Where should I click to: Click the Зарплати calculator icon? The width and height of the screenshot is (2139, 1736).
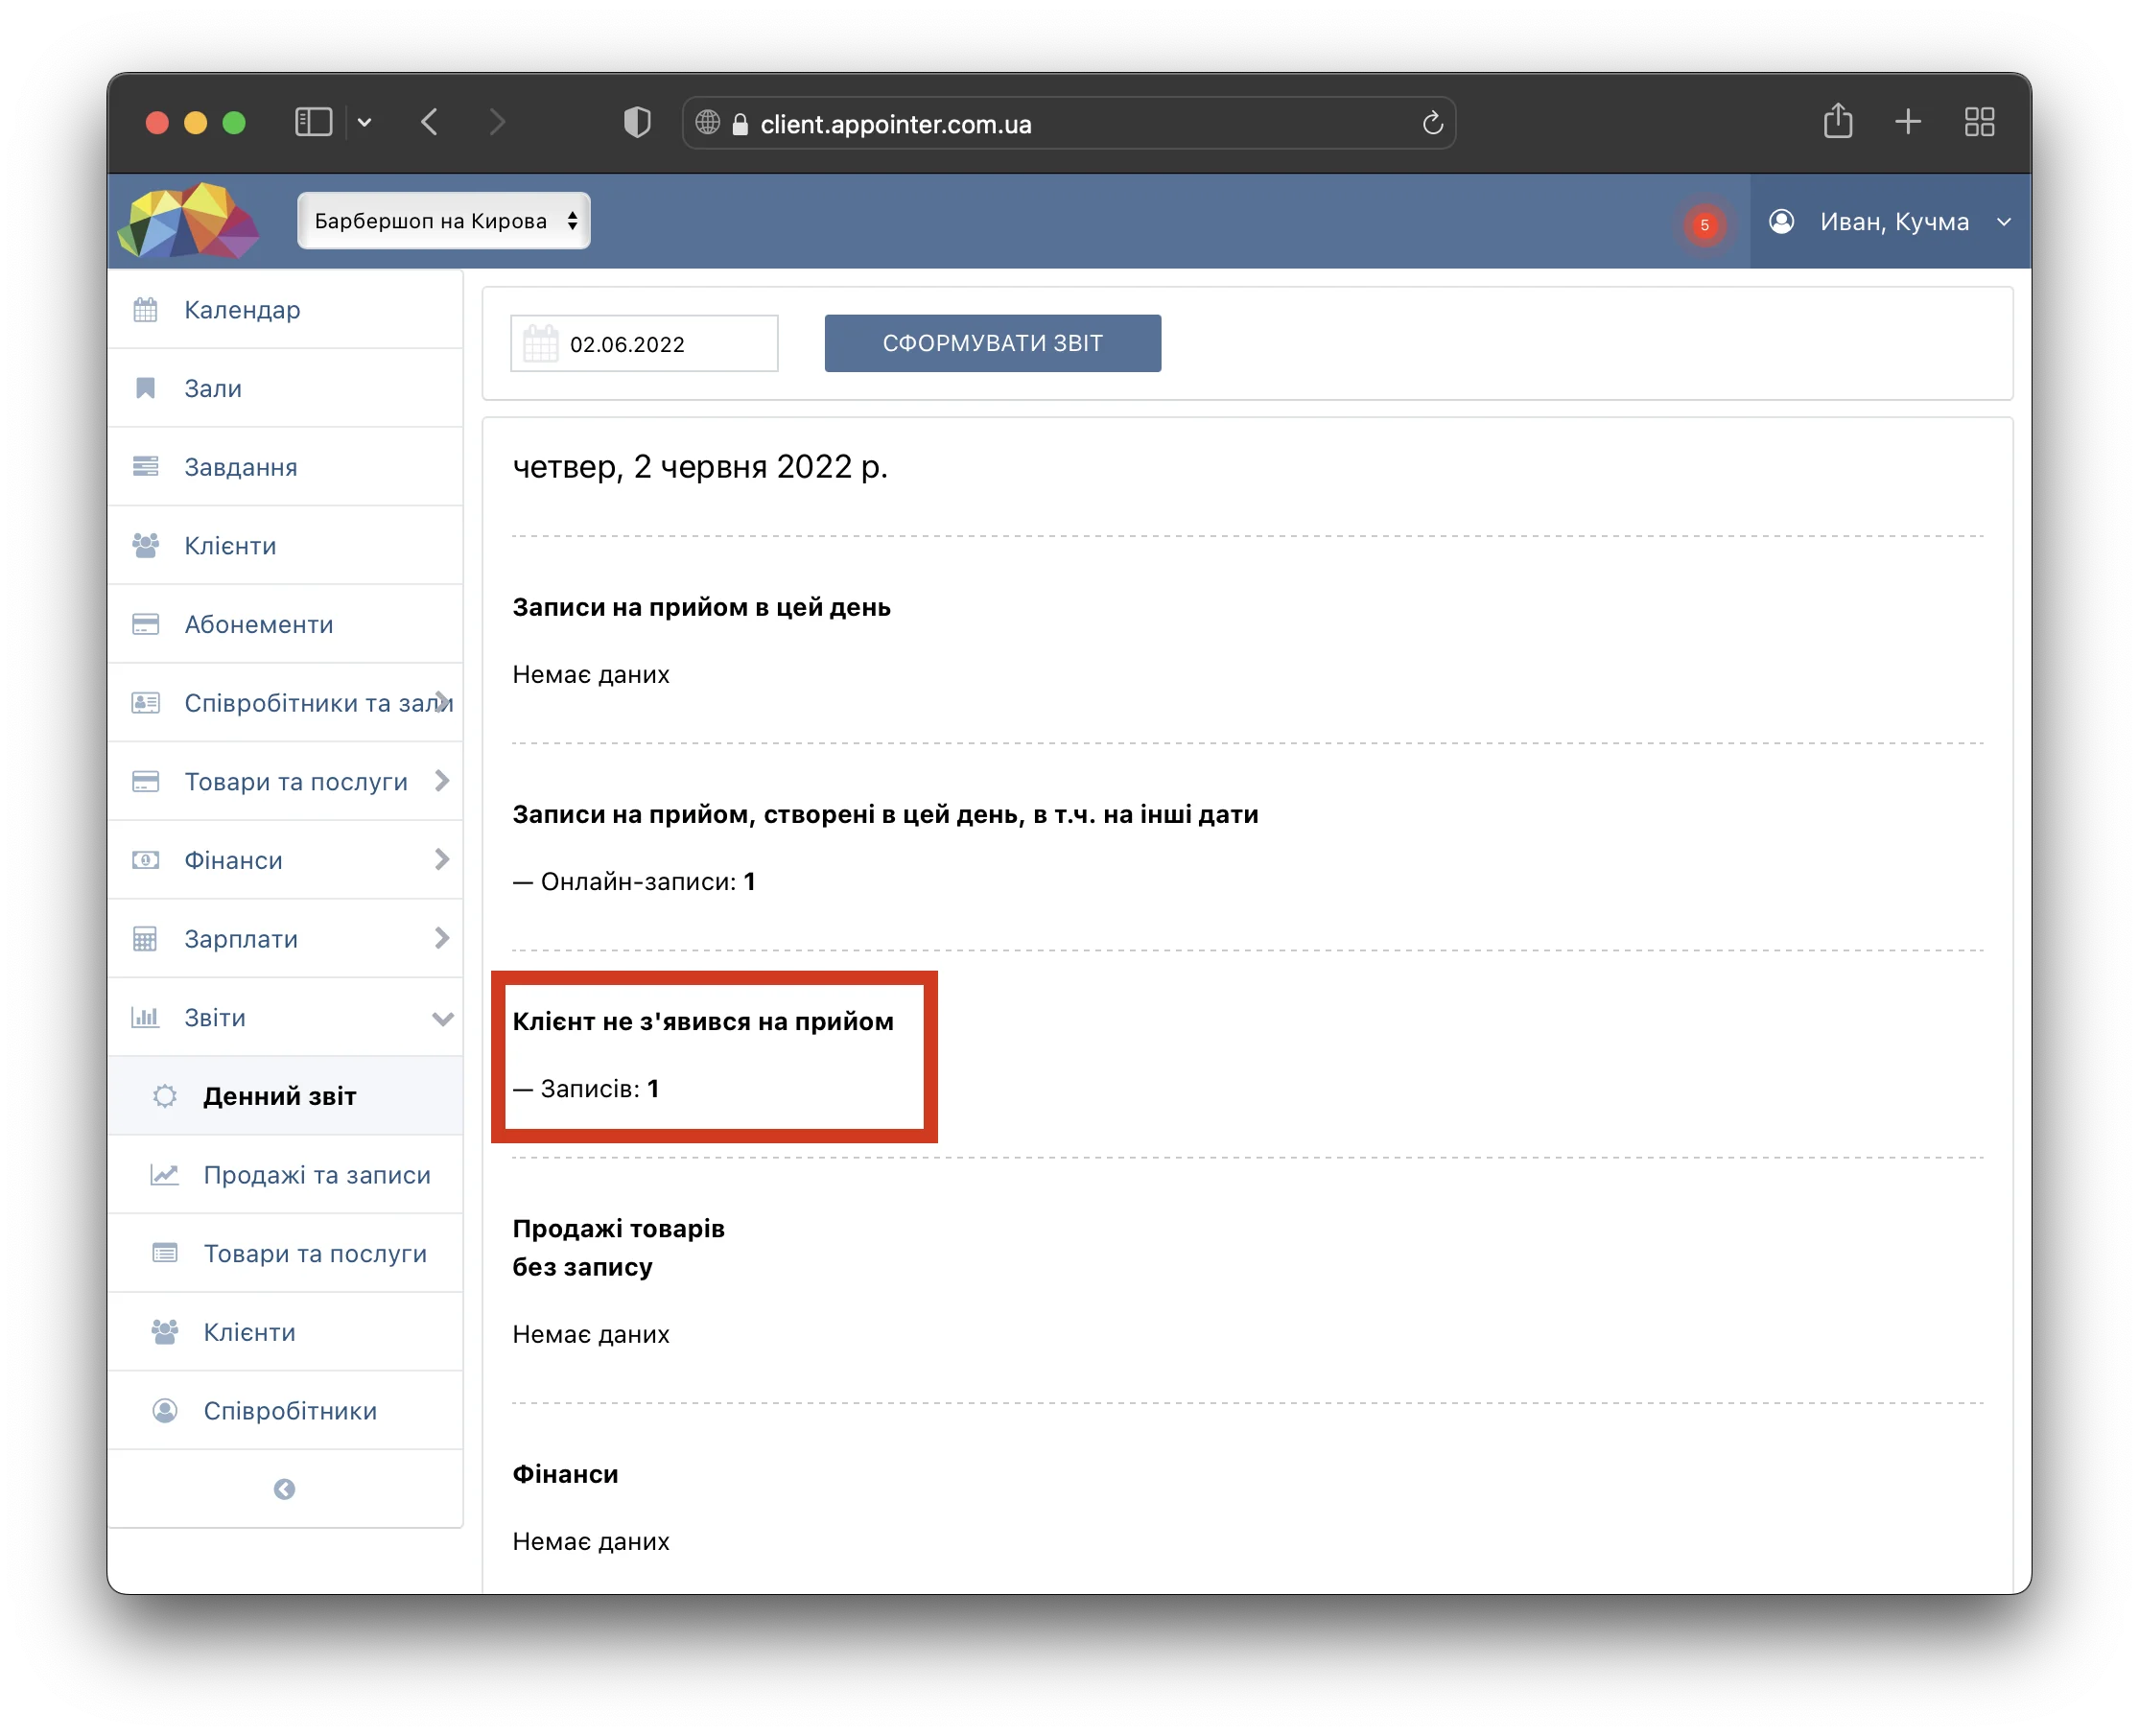coord(146,940)
